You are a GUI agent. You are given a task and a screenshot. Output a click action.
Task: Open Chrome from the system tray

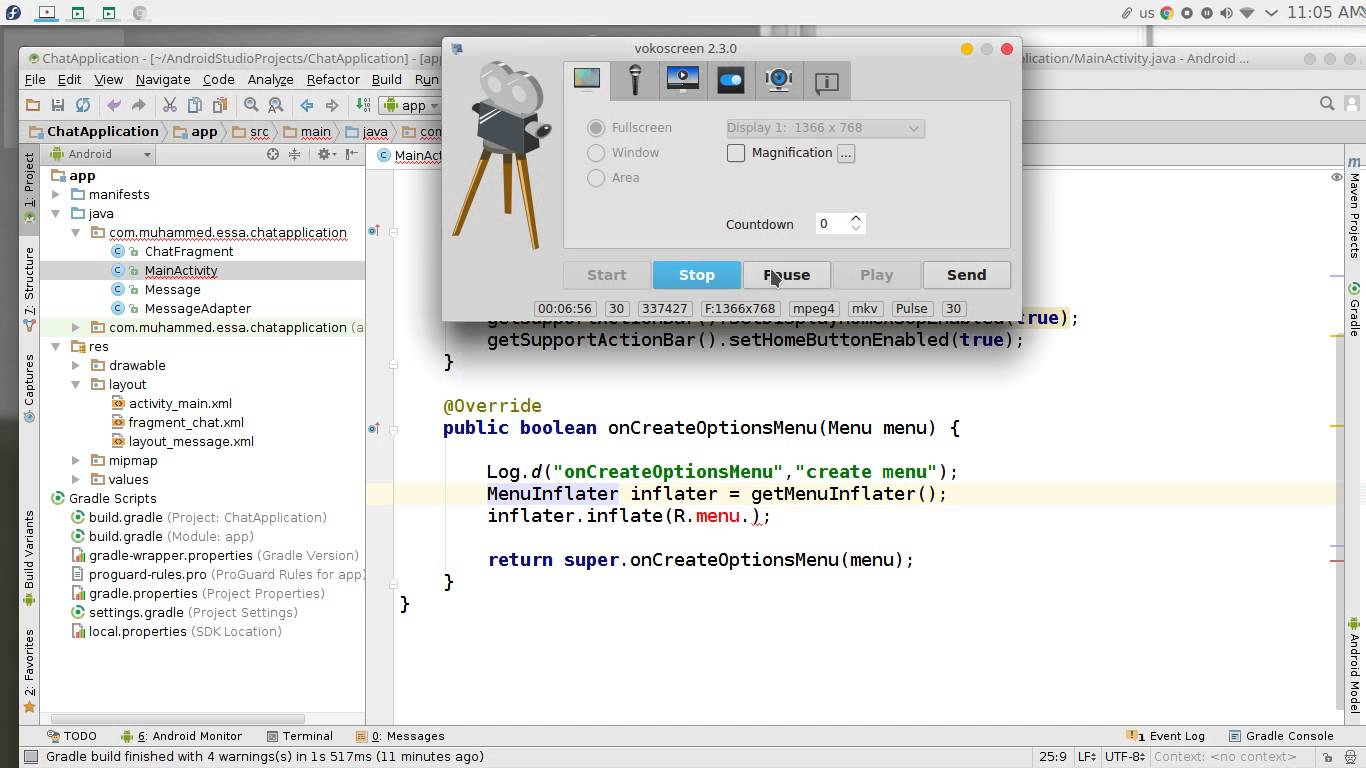[x=1167, y=13]
